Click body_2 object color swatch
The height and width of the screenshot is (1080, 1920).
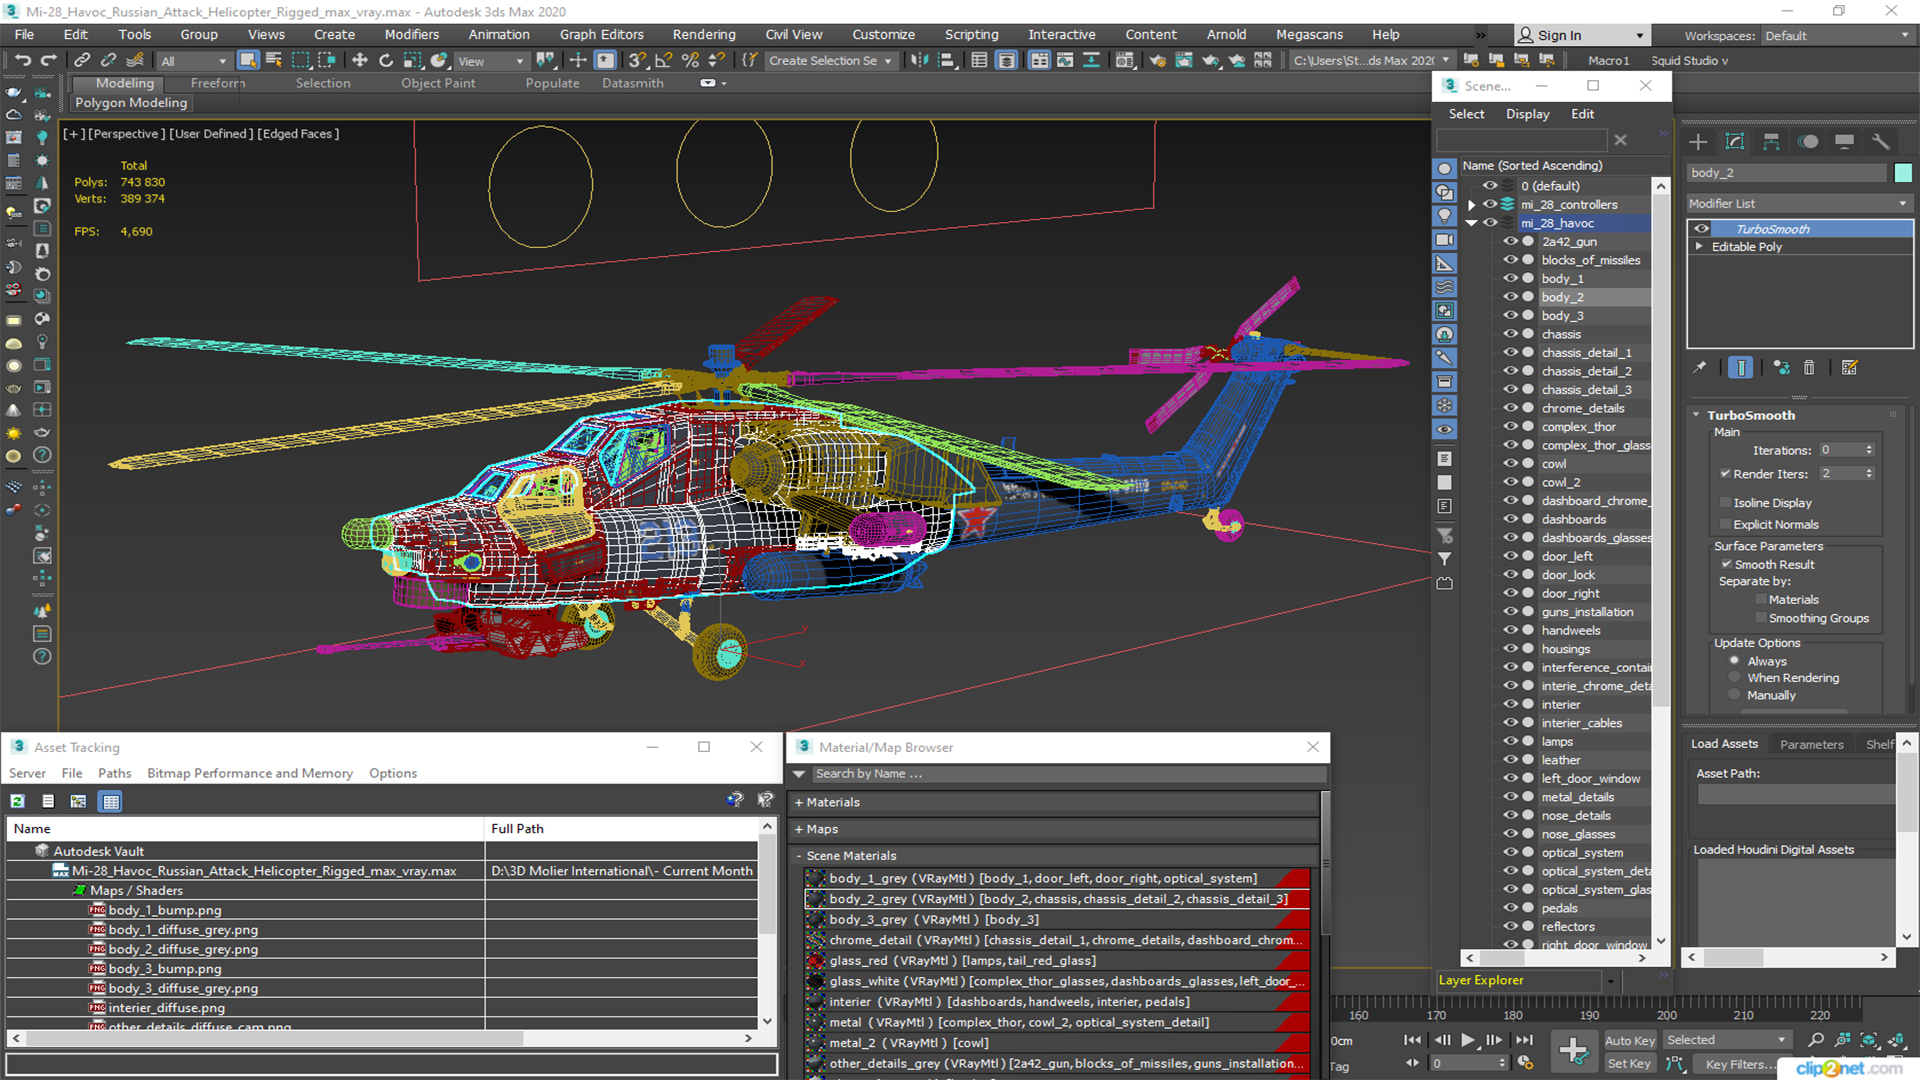click(x=1903, y=173)
